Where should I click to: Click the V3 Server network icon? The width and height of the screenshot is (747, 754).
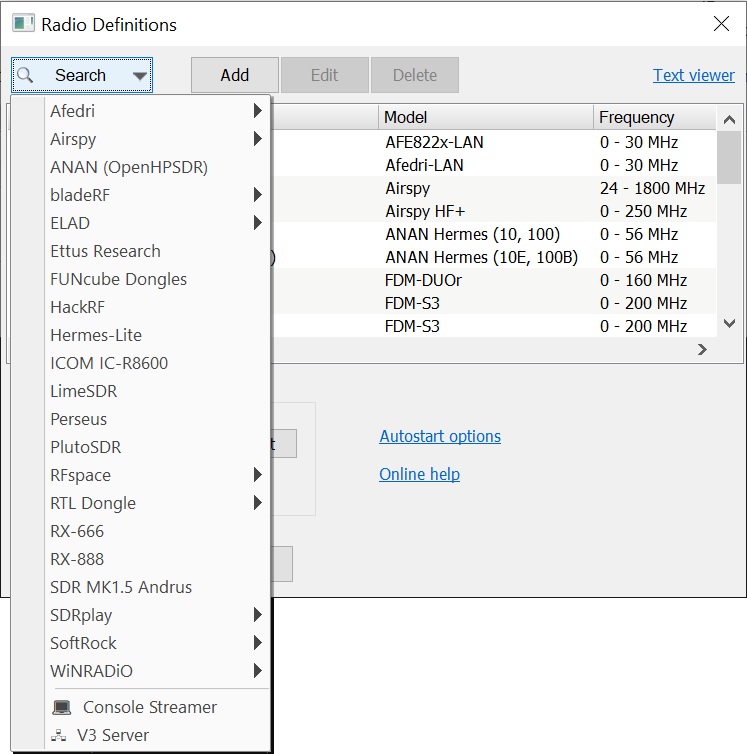[62, 735]
